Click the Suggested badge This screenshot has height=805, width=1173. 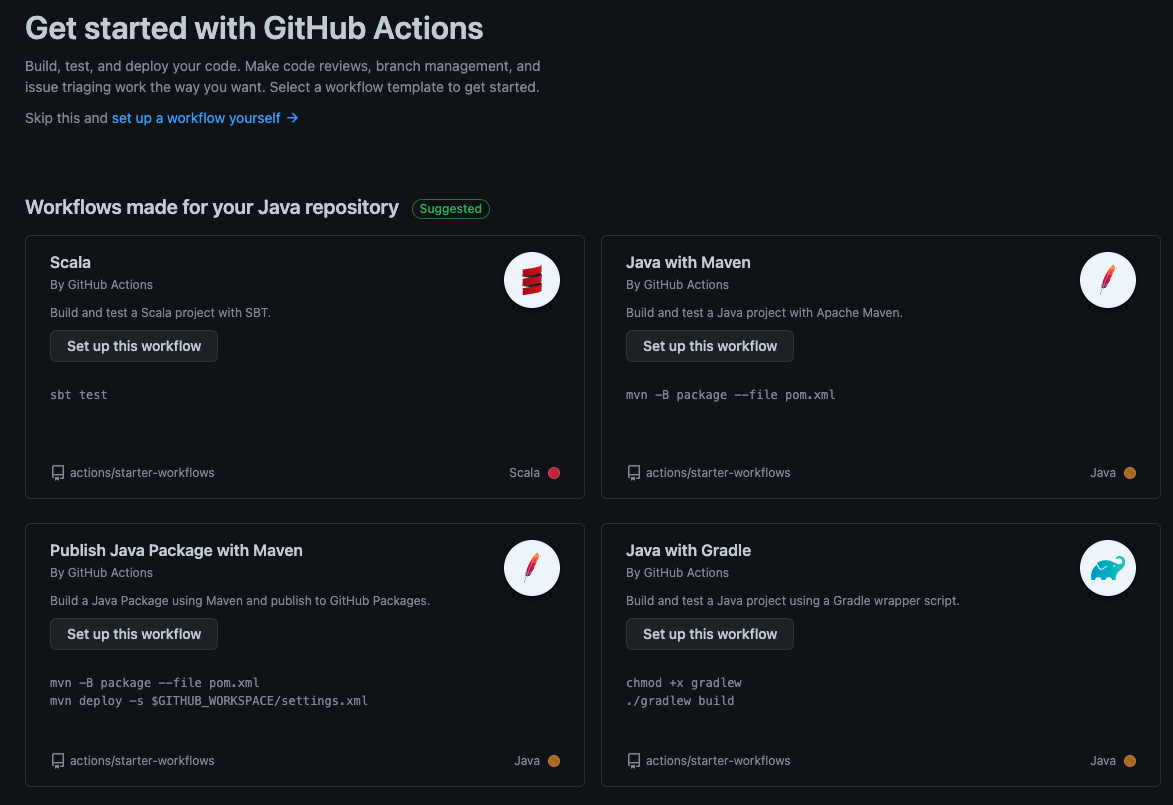click(x=451, y=209)
